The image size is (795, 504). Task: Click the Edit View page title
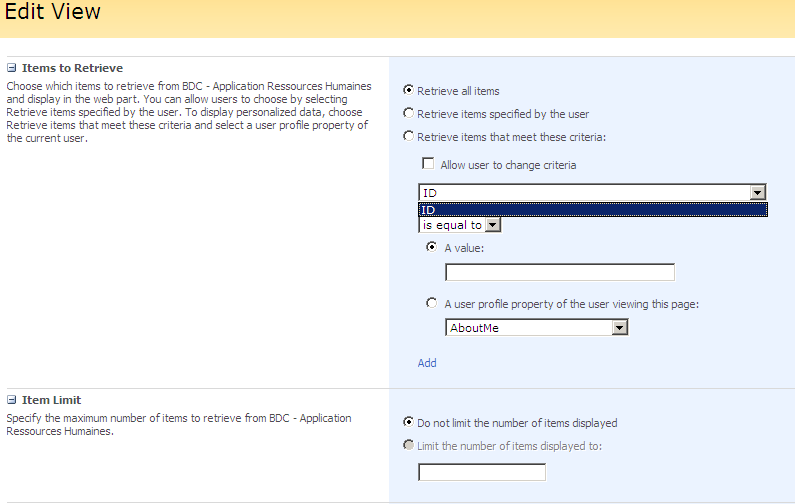pos(52,14)
